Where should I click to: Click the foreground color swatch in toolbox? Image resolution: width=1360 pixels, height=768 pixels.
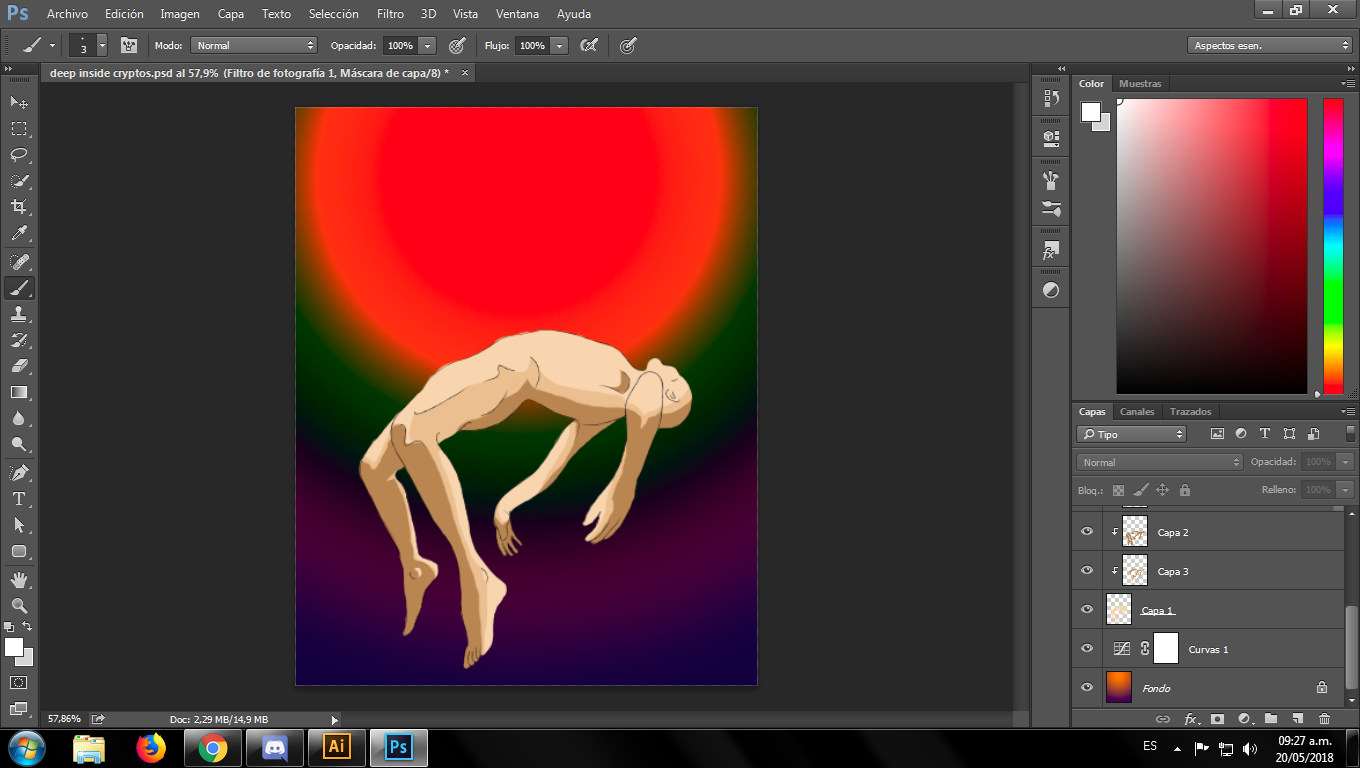[x=14, y=647]
